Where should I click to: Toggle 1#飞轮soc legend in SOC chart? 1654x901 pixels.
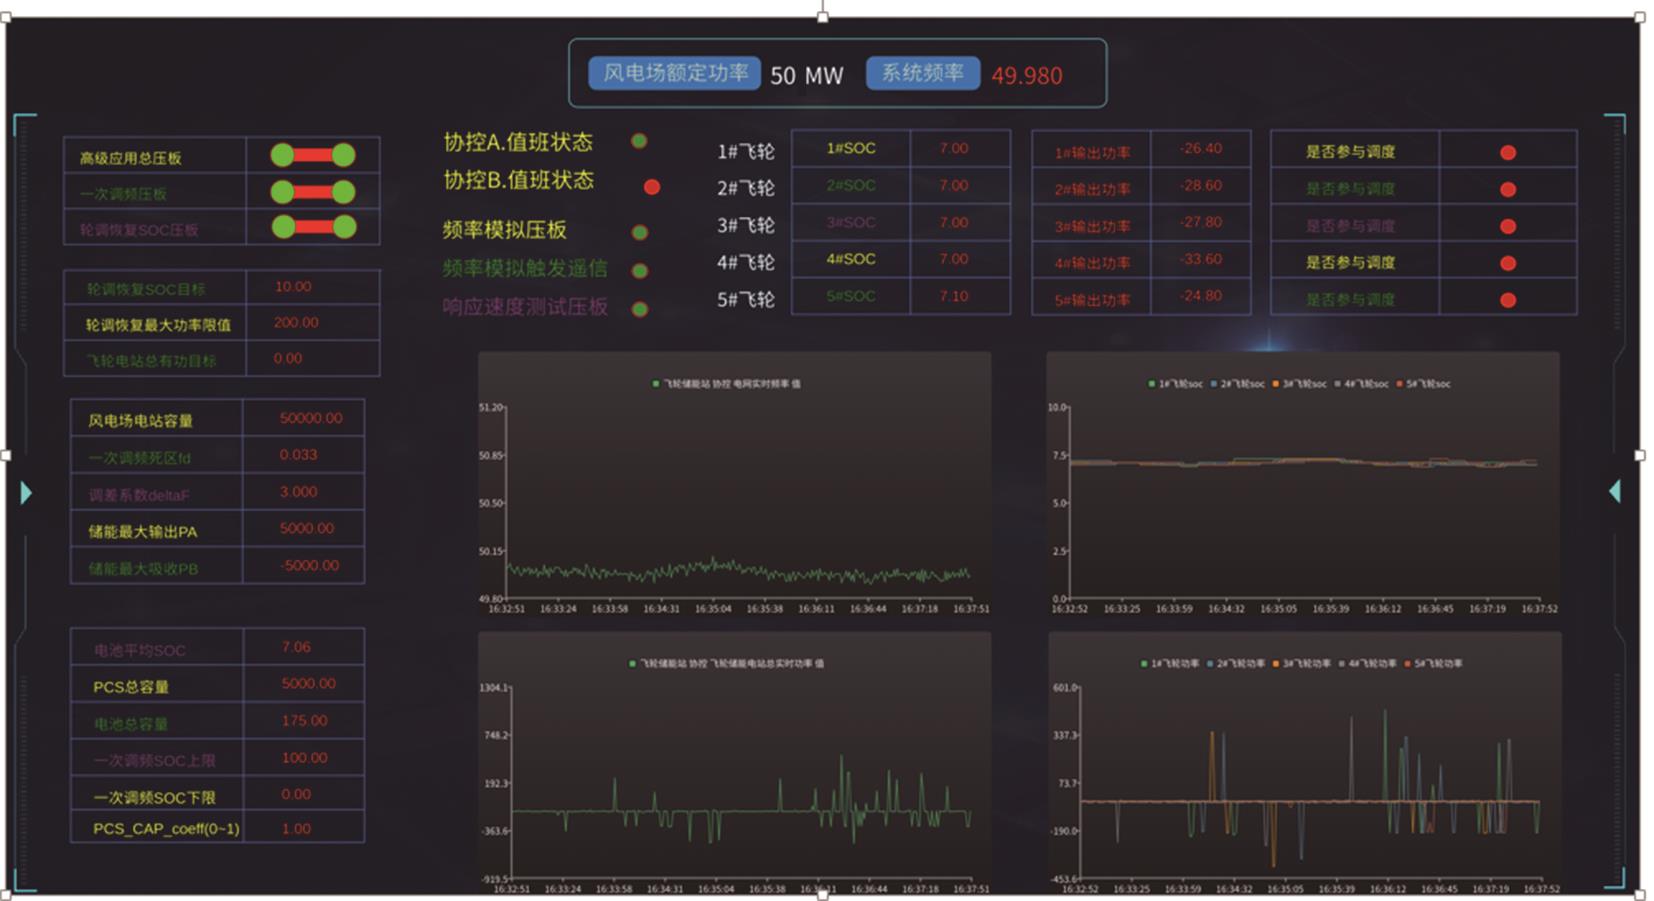point(1177,384)
